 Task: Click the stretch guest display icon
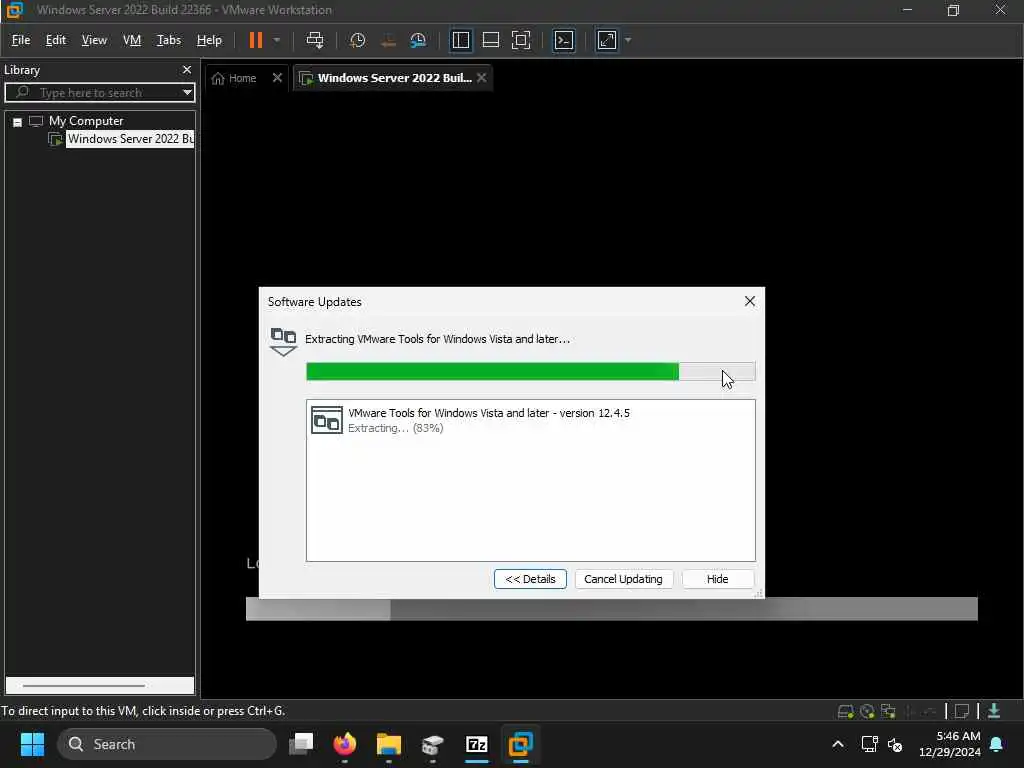click(x=607, y=40)
